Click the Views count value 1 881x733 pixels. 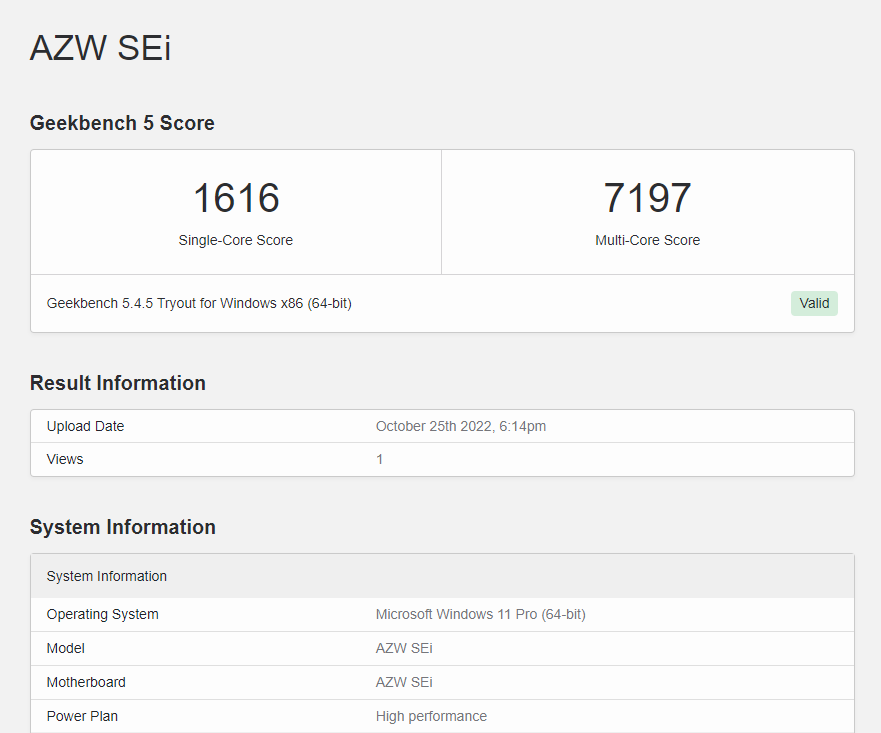379,459
